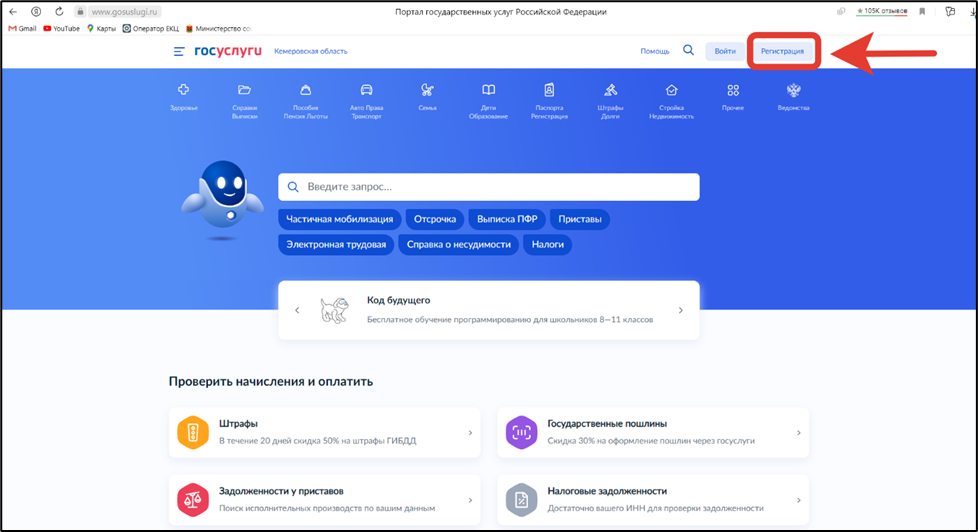The image size is (978, 532).
Task: Open the Прочее four-circles icon
Action: [x=733, y=90]
